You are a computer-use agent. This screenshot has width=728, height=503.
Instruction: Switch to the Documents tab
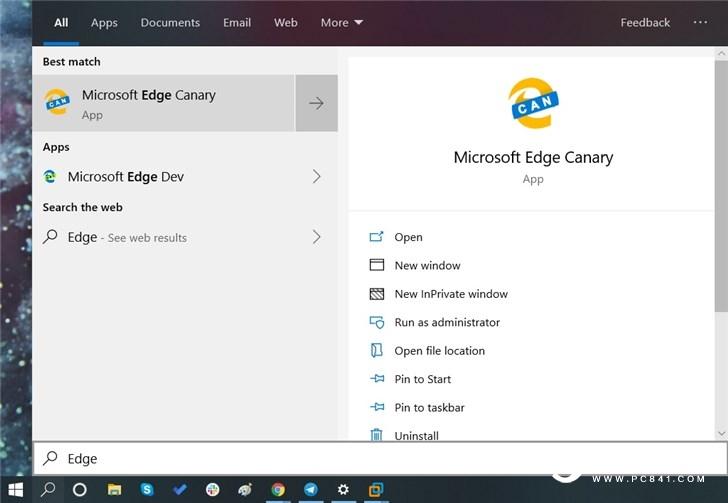coord(170,22)
